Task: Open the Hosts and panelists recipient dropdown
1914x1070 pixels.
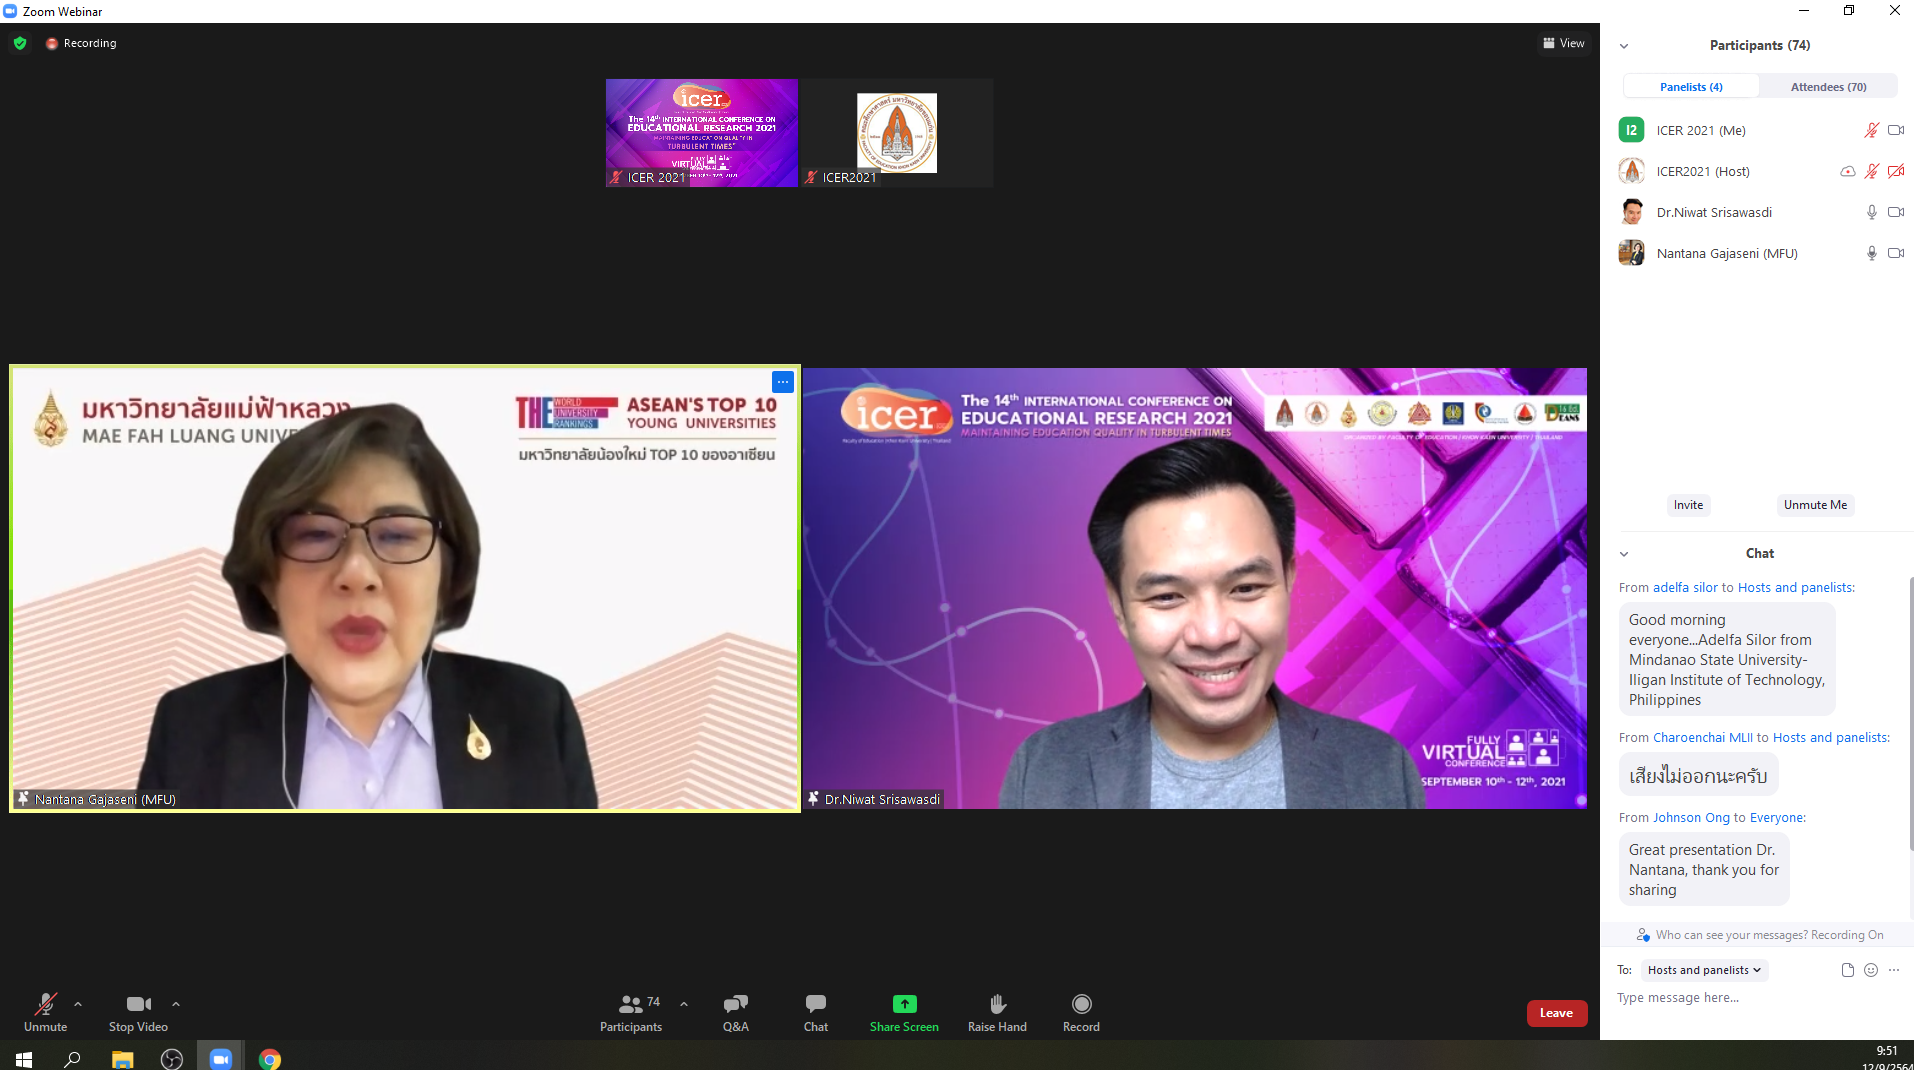Action: [1704, 970]
